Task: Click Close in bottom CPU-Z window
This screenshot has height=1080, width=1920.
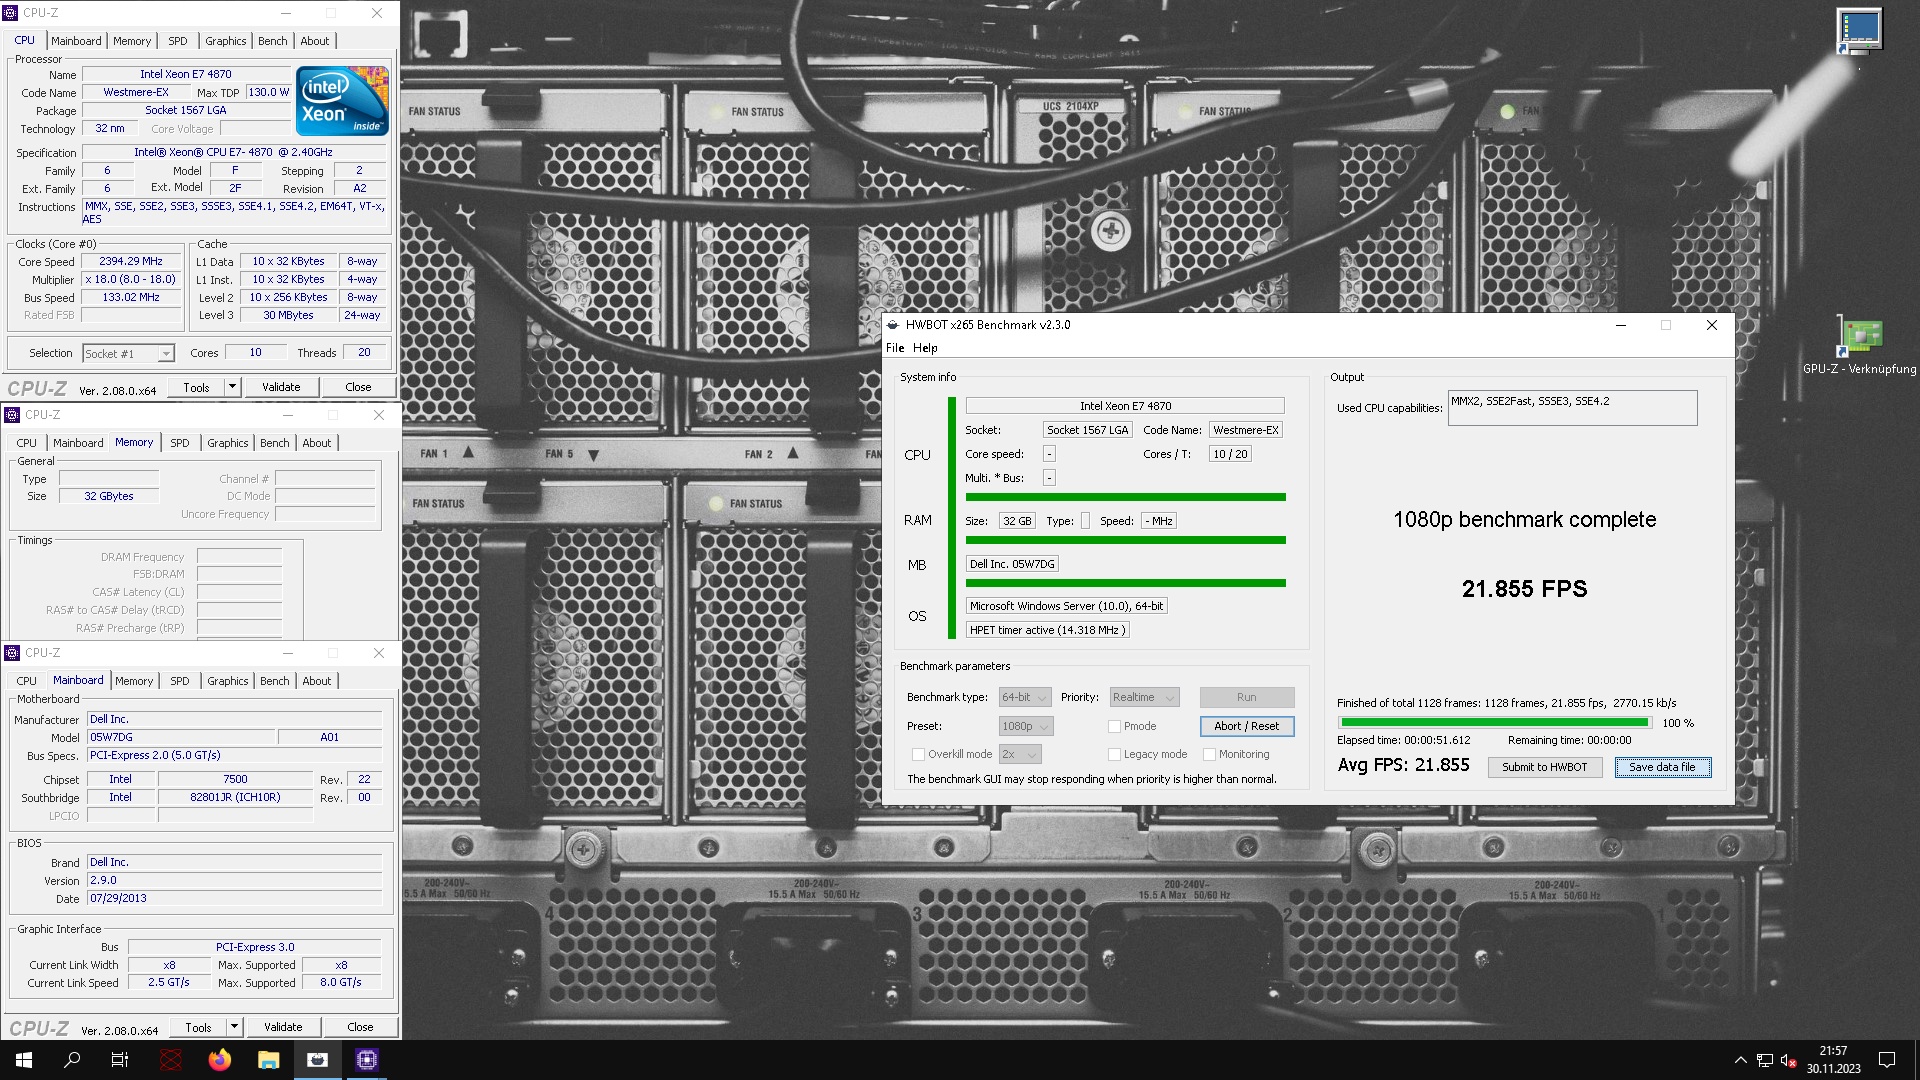Action: tap(360, 1027)
